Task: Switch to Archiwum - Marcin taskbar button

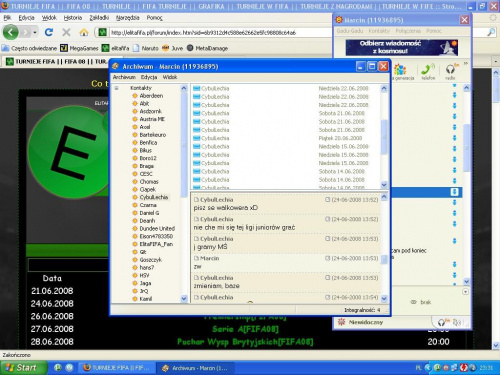Action: [195, 368]
